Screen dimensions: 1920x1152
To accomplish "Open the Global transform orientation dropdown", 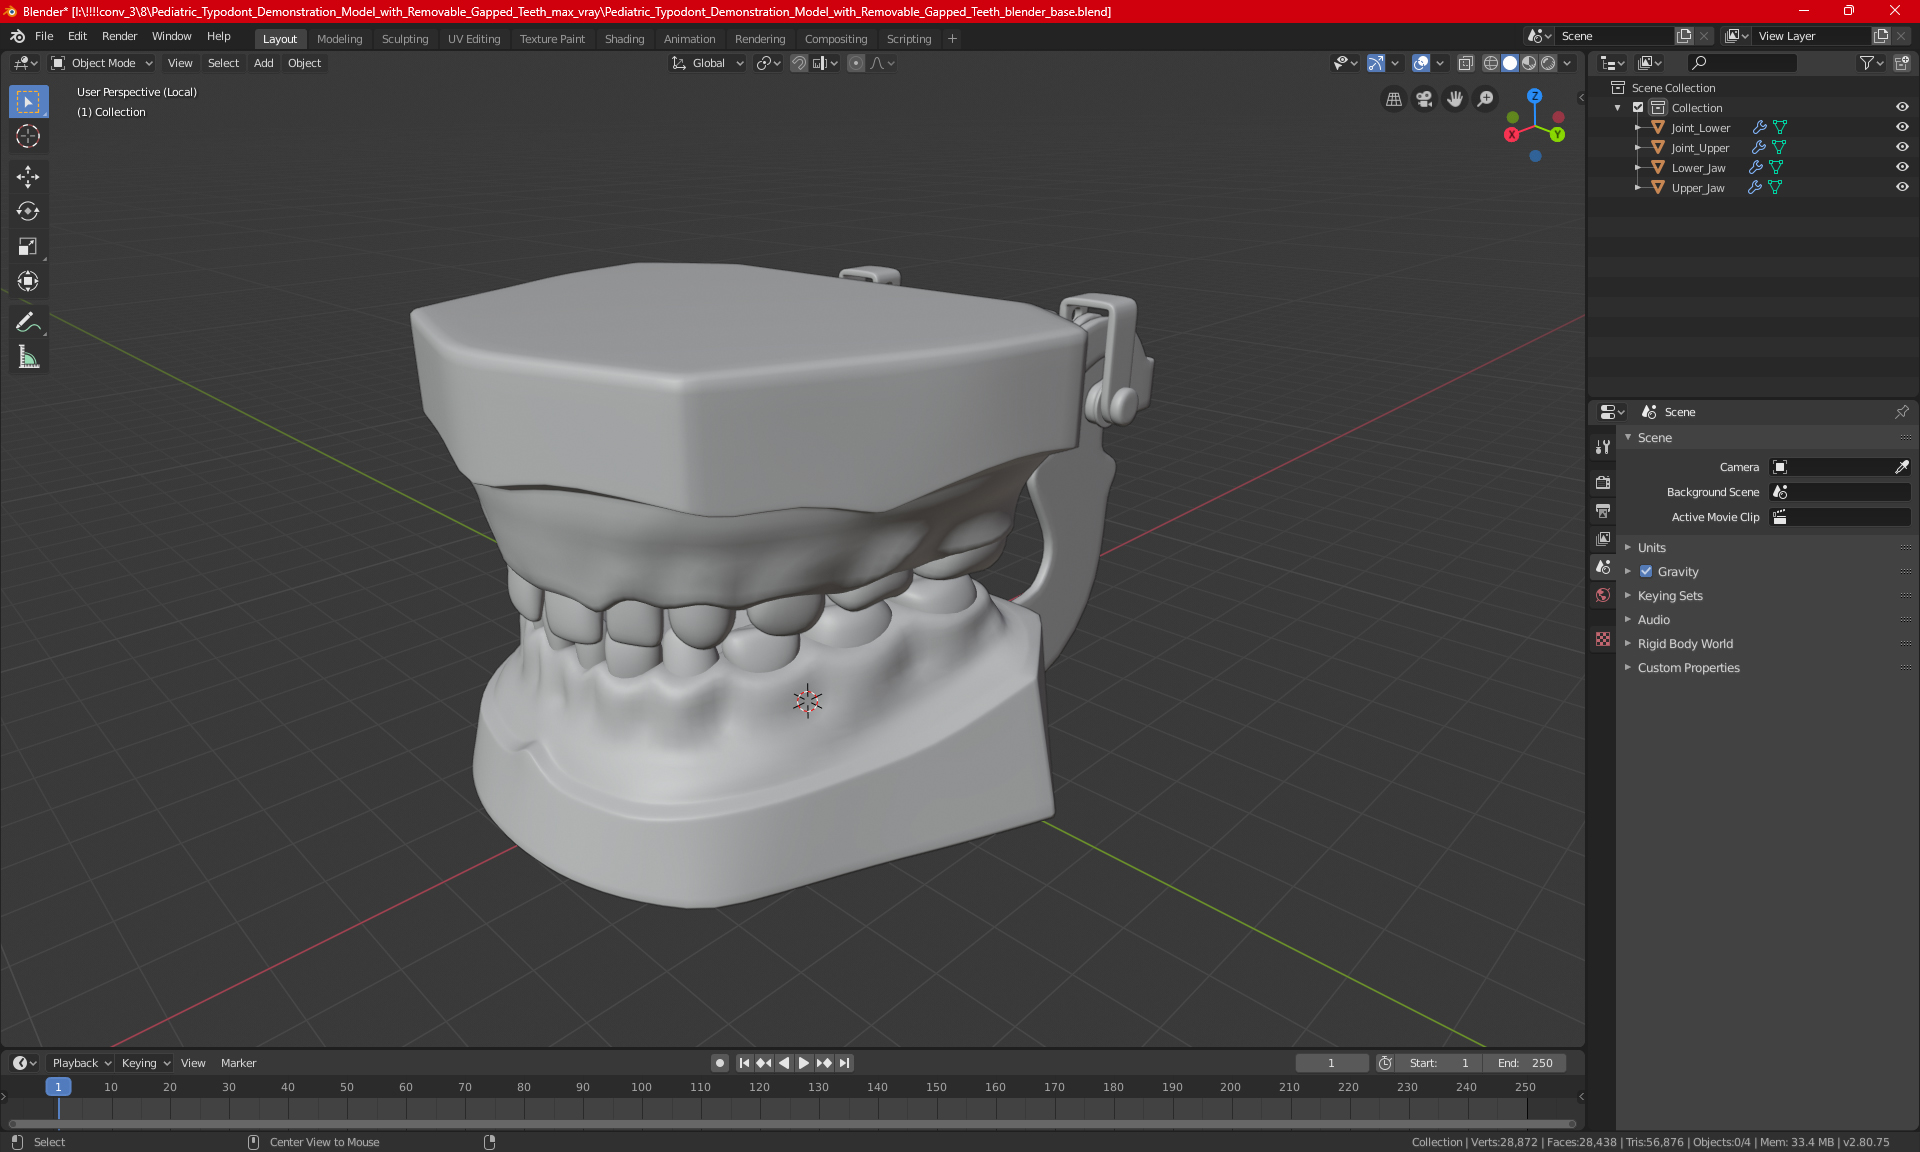I will pos(708,63).
